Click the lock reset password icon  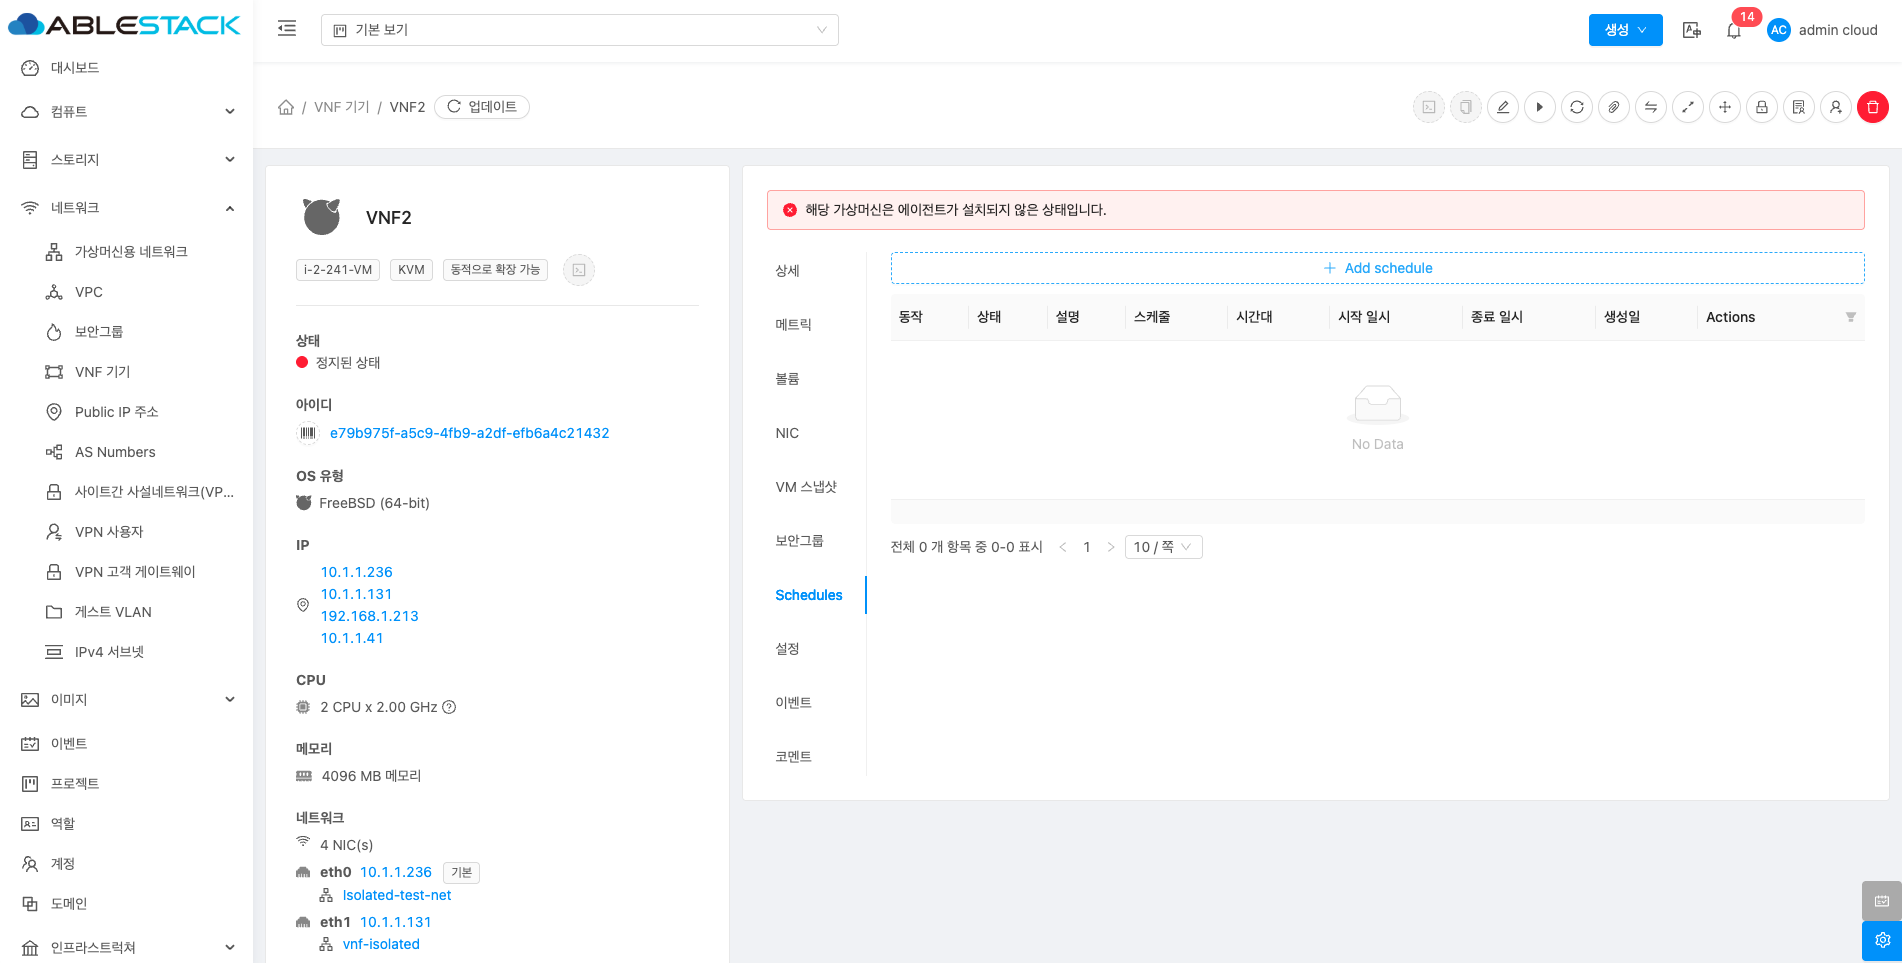coord(1761,107)
